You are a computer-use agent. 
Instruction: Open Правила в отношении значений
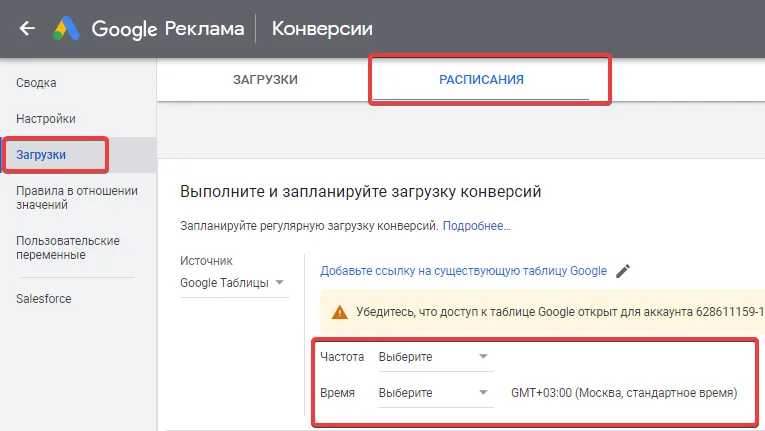(77, 198)
